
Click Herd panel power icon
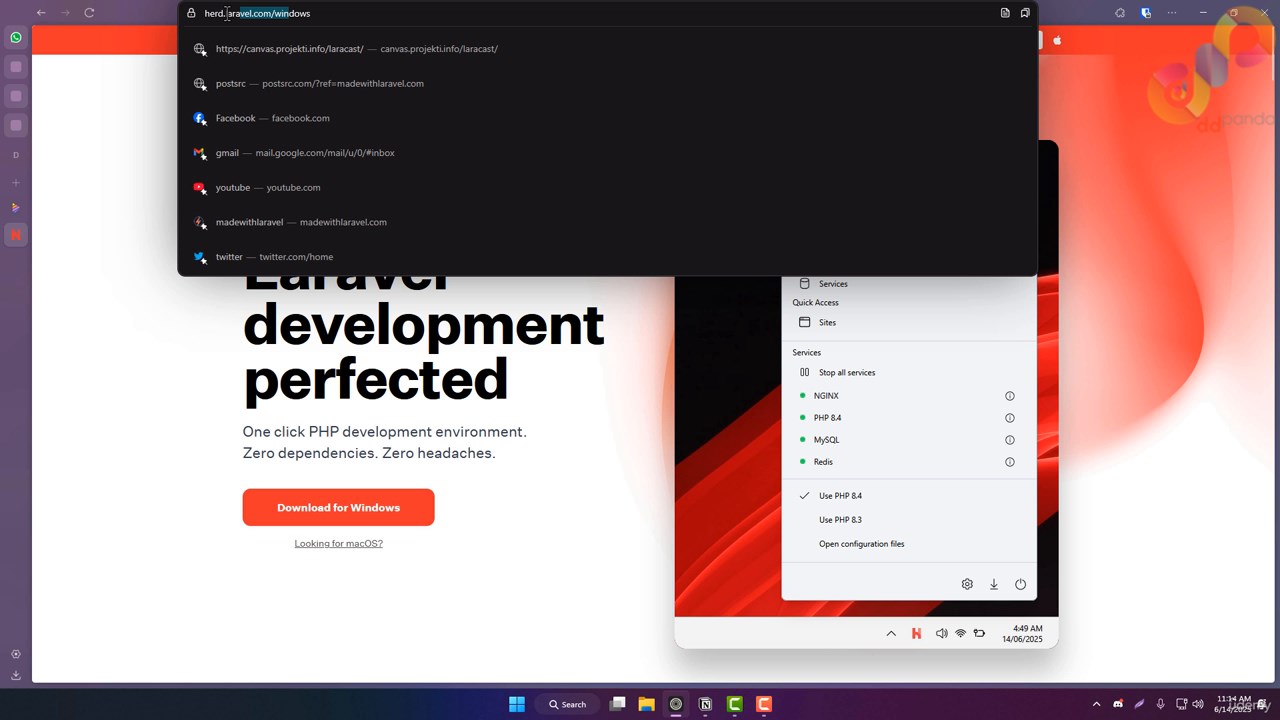(1020, 584)
